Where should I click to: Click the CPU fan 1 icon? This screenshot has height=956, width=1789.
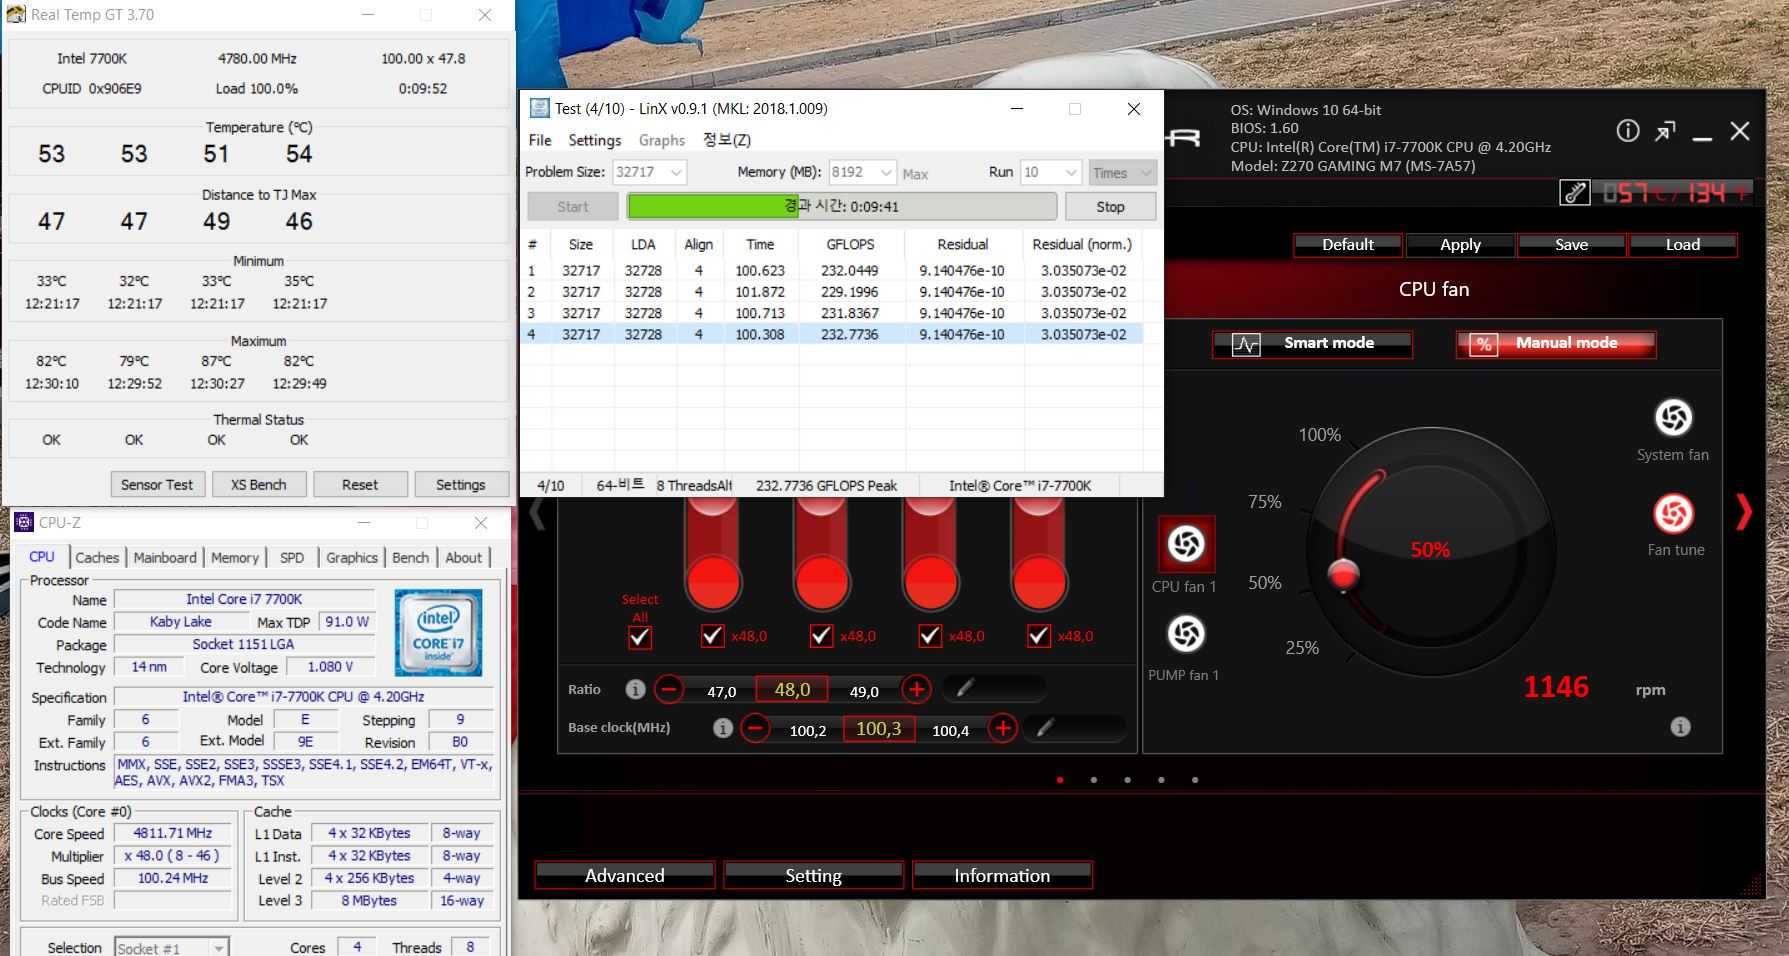coord(1186,544)
